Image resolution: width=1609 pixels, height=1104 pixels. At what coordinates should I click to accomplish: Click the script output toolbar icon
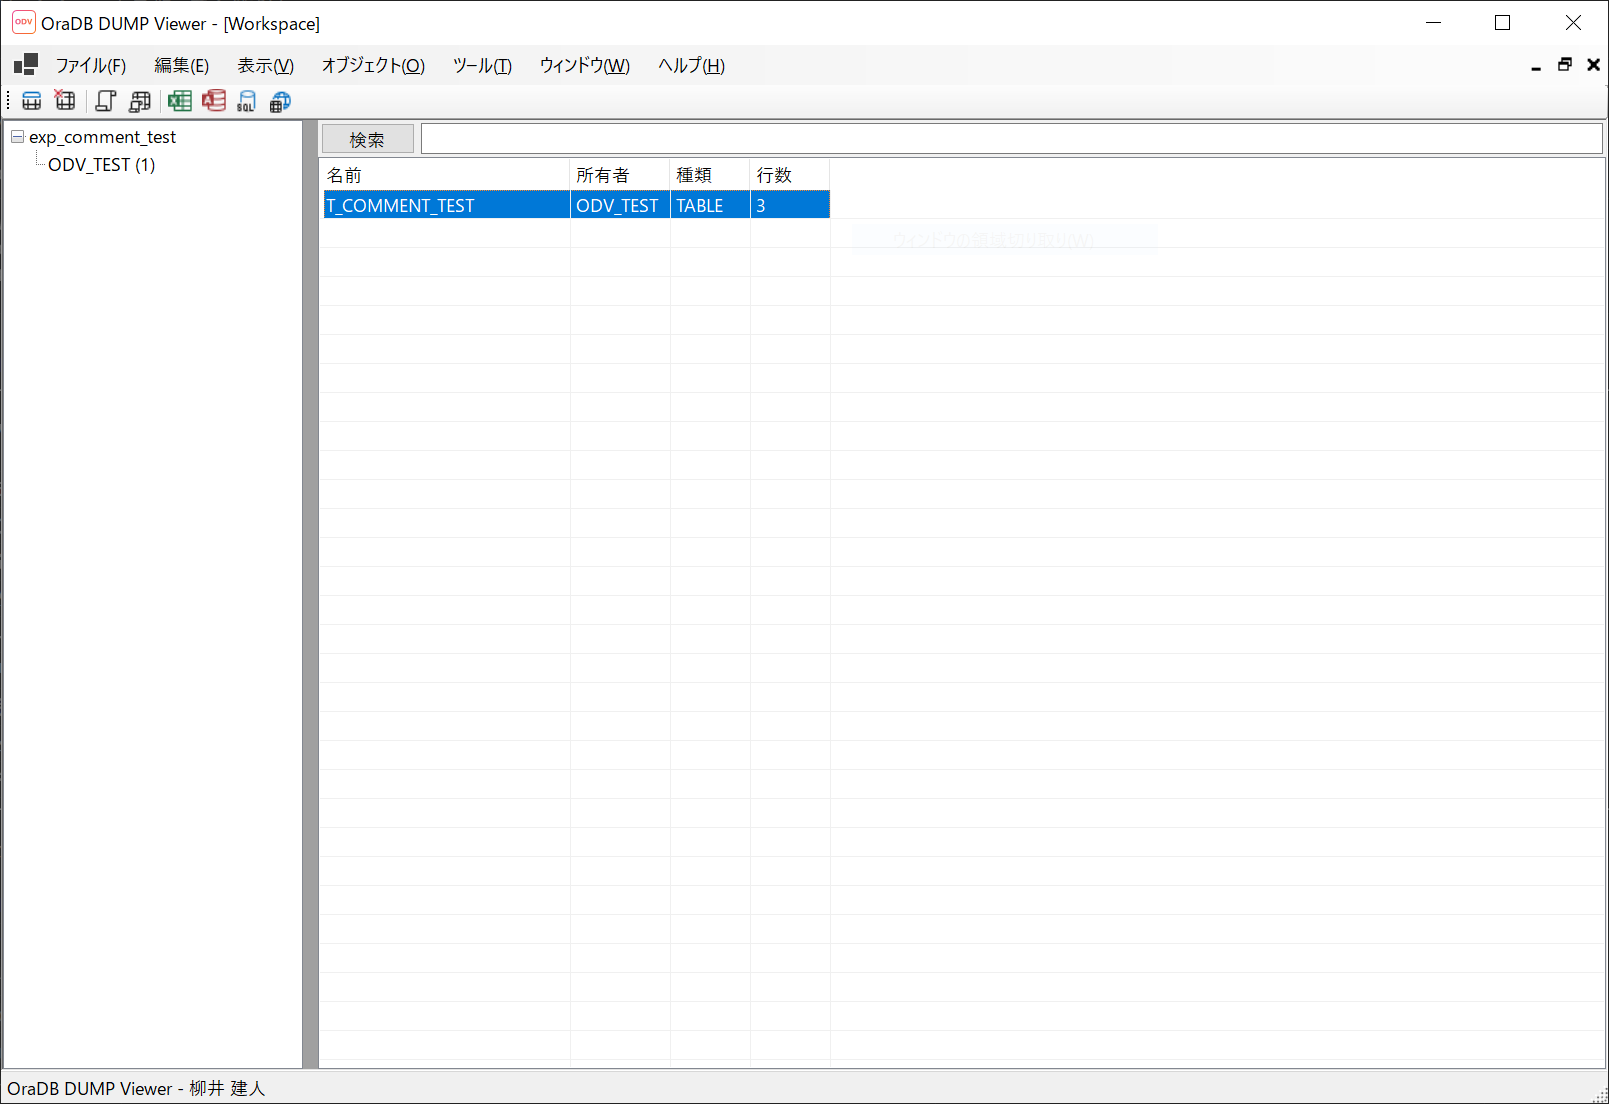(106, 100)
